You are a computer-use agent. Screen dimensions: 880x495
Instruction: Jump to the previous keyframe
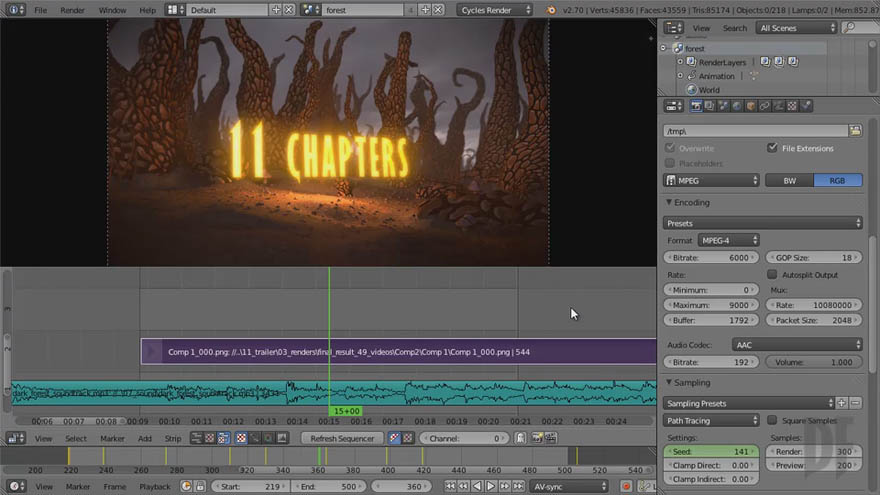464,486
